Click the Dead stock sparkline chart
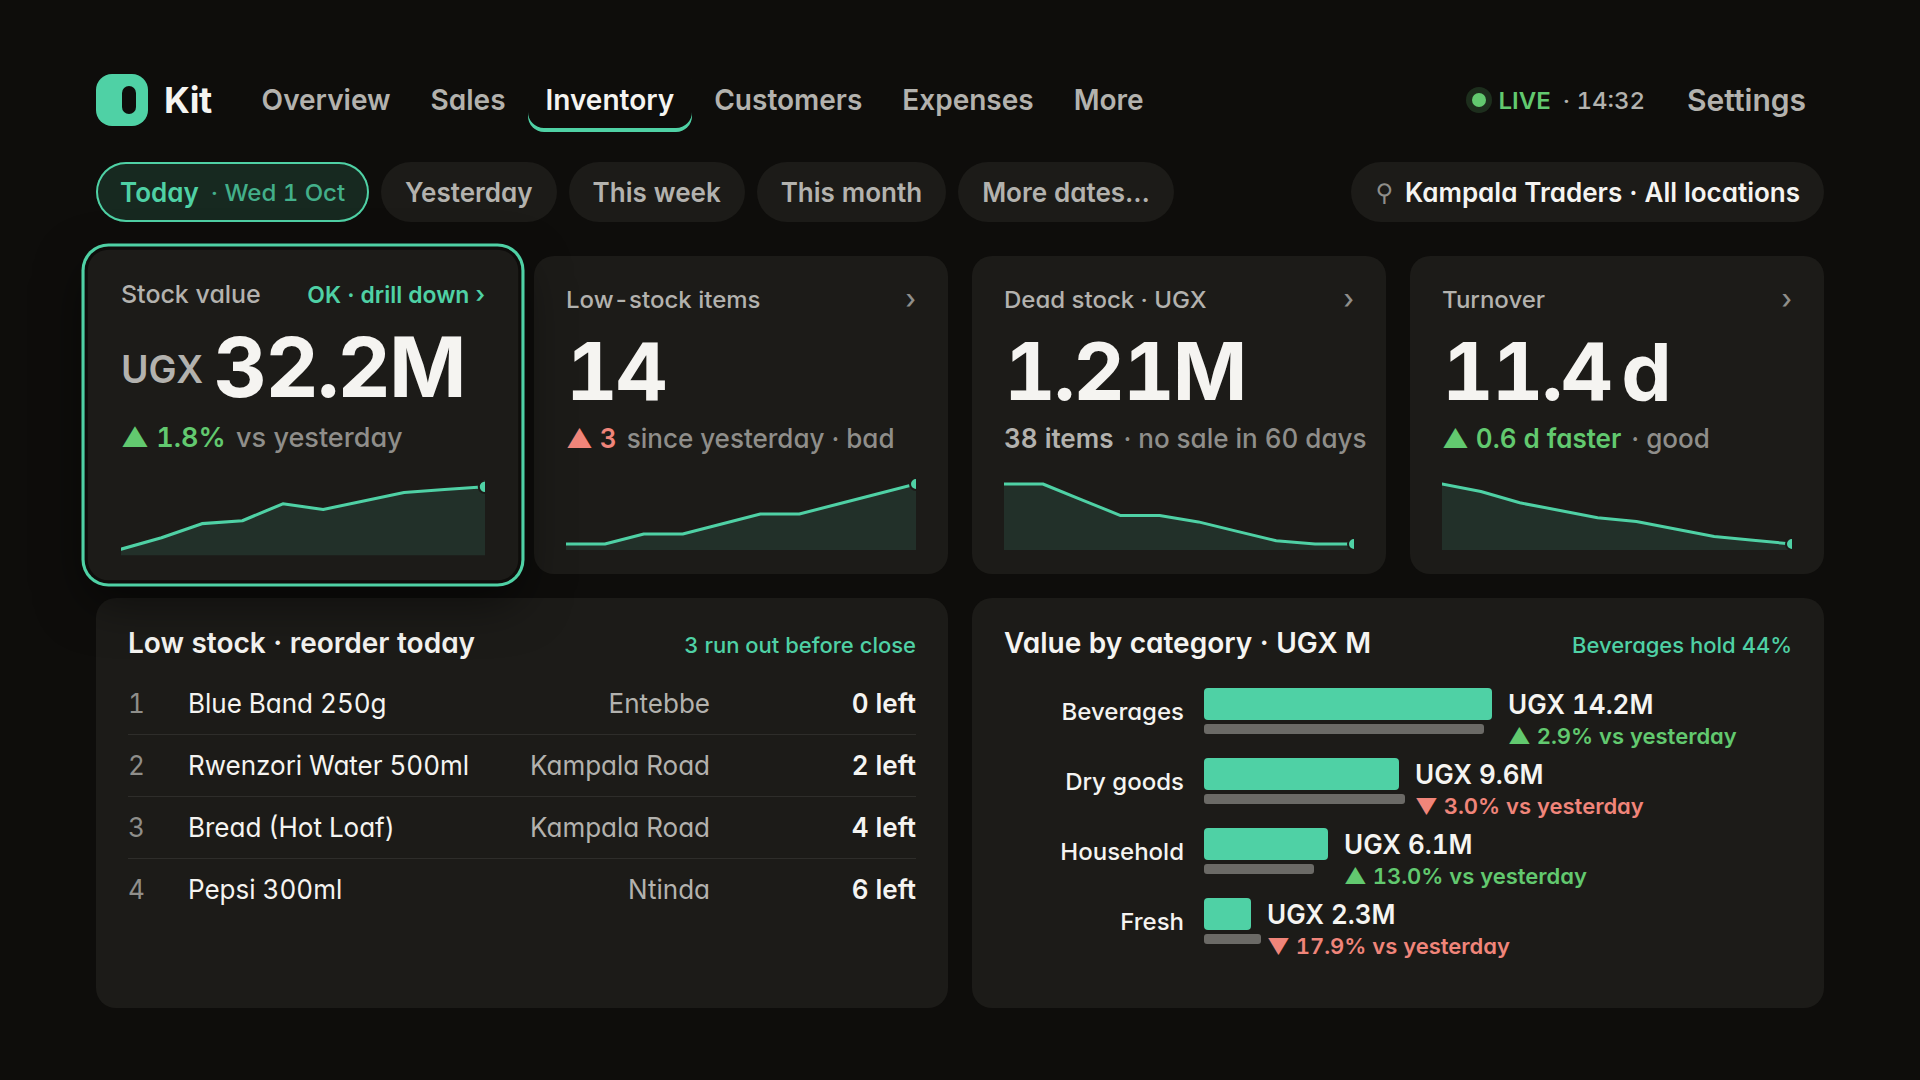 (x=1179, y=515)
